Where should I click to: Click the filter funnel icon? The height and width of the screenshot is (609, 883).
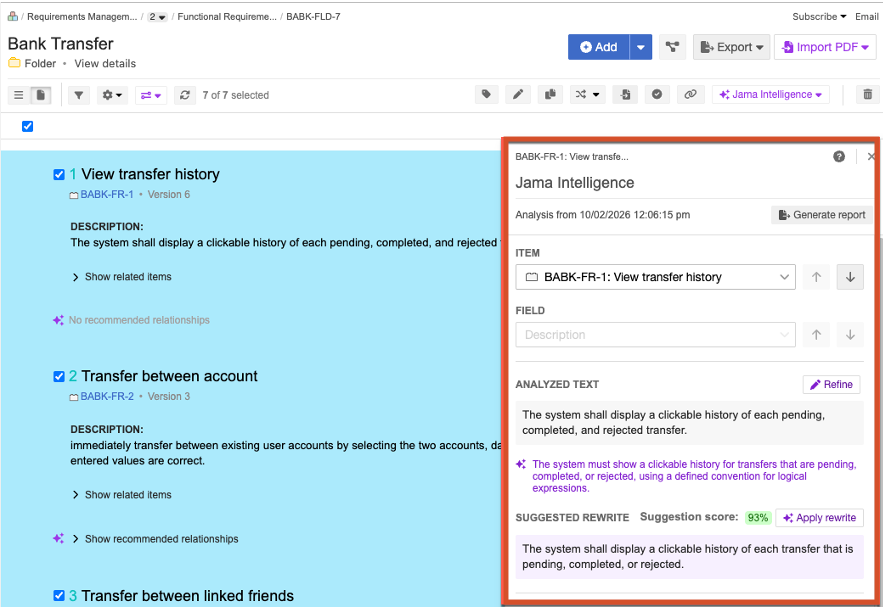pos(79,95)
